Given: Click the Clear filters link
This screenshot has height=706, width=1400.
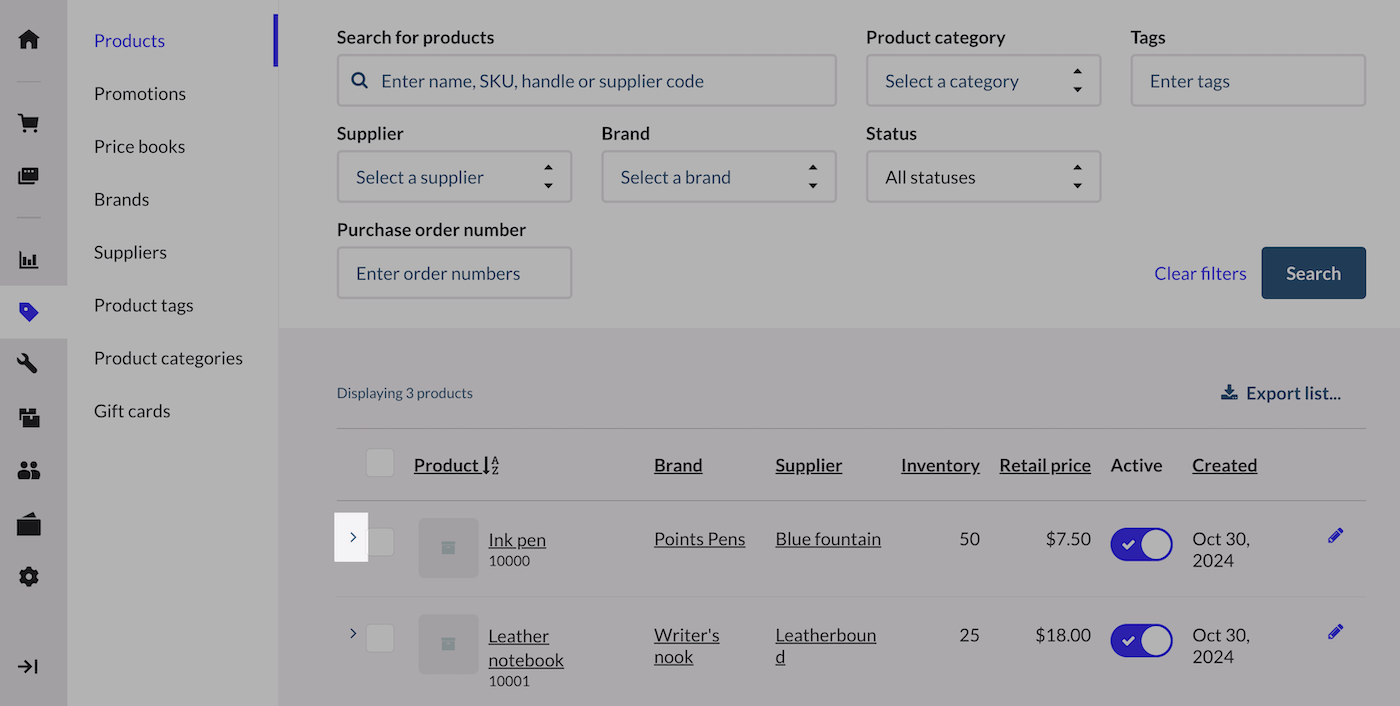Looking at the screenshot, I should (x=1200, y=273).
